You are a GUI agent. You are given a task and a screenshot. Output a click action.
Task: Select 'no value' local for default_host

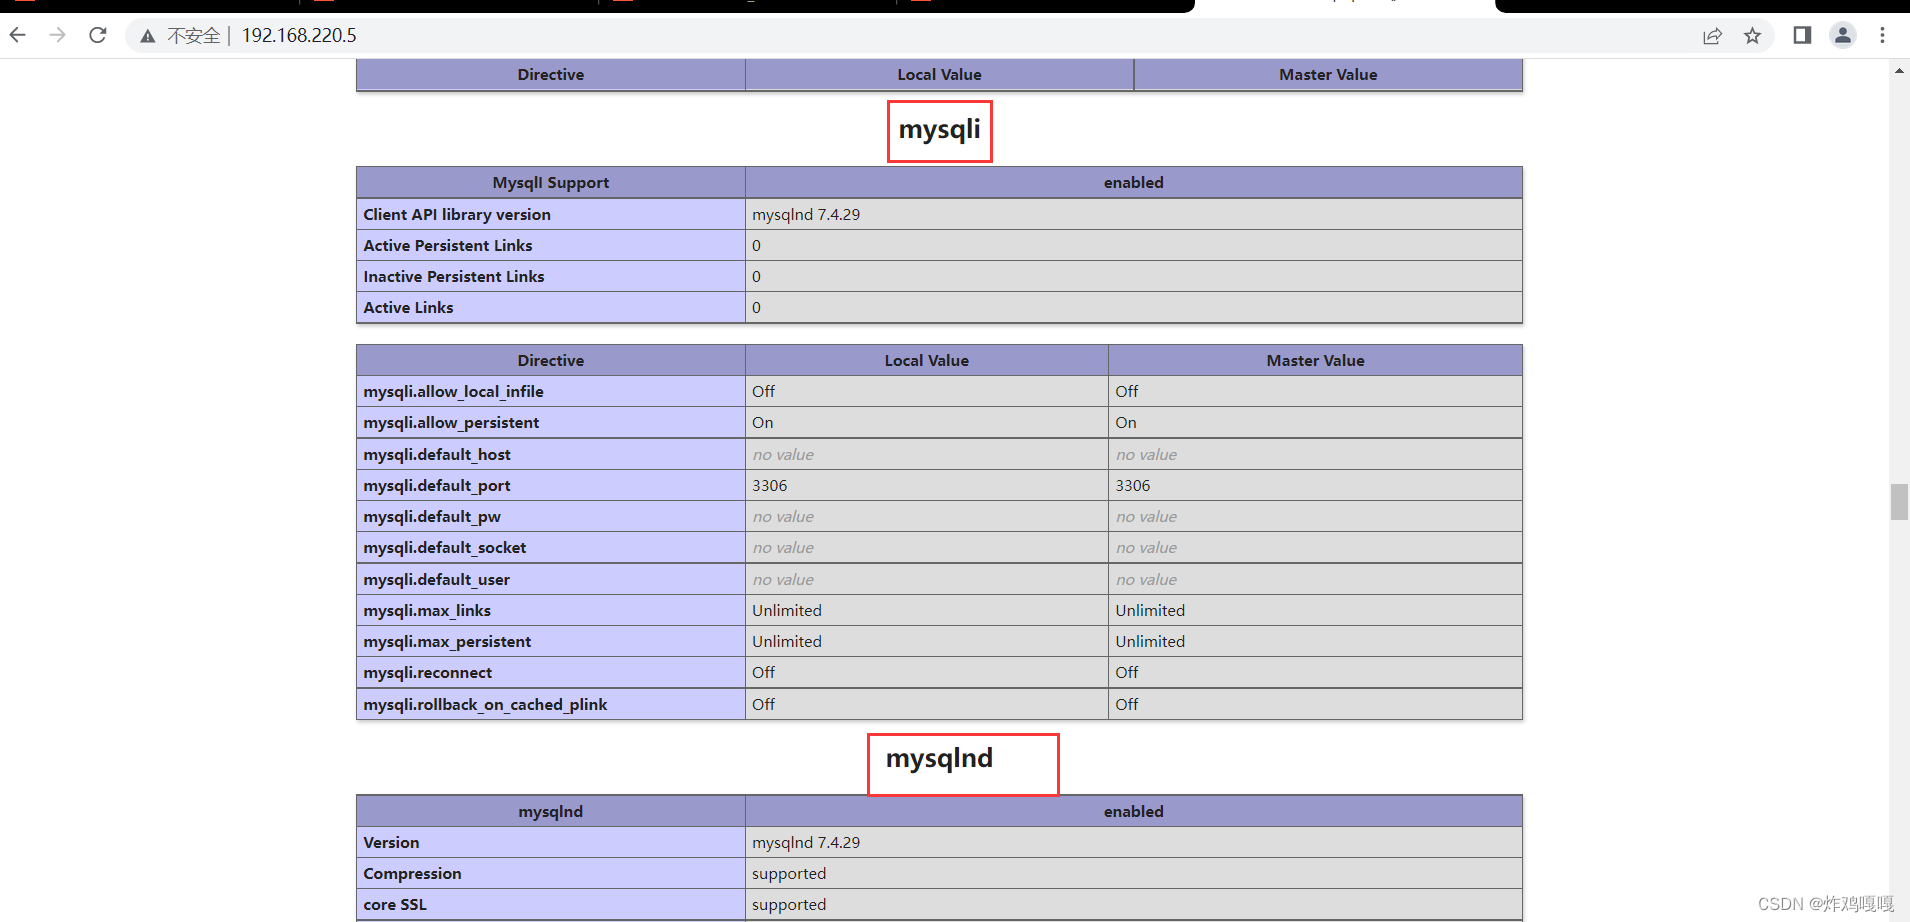point(783,454)
